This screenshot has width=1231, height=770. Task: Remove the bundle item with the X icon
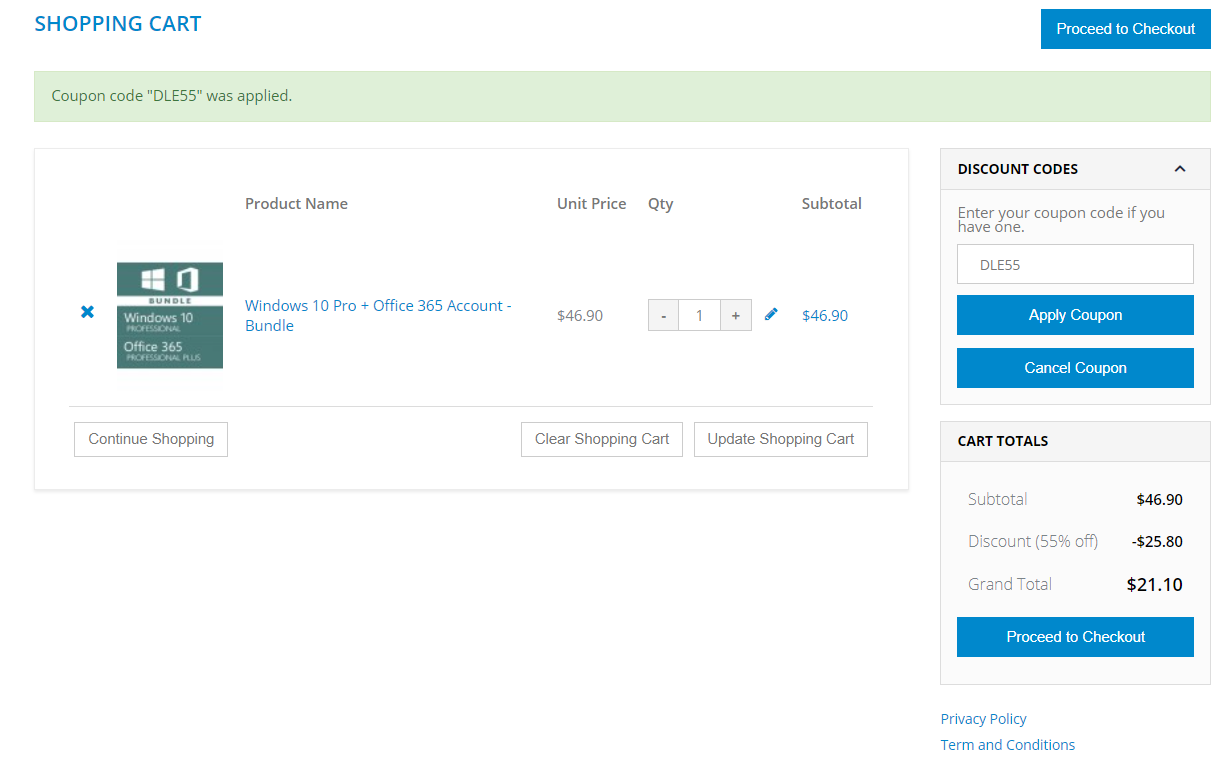point(87,312)
